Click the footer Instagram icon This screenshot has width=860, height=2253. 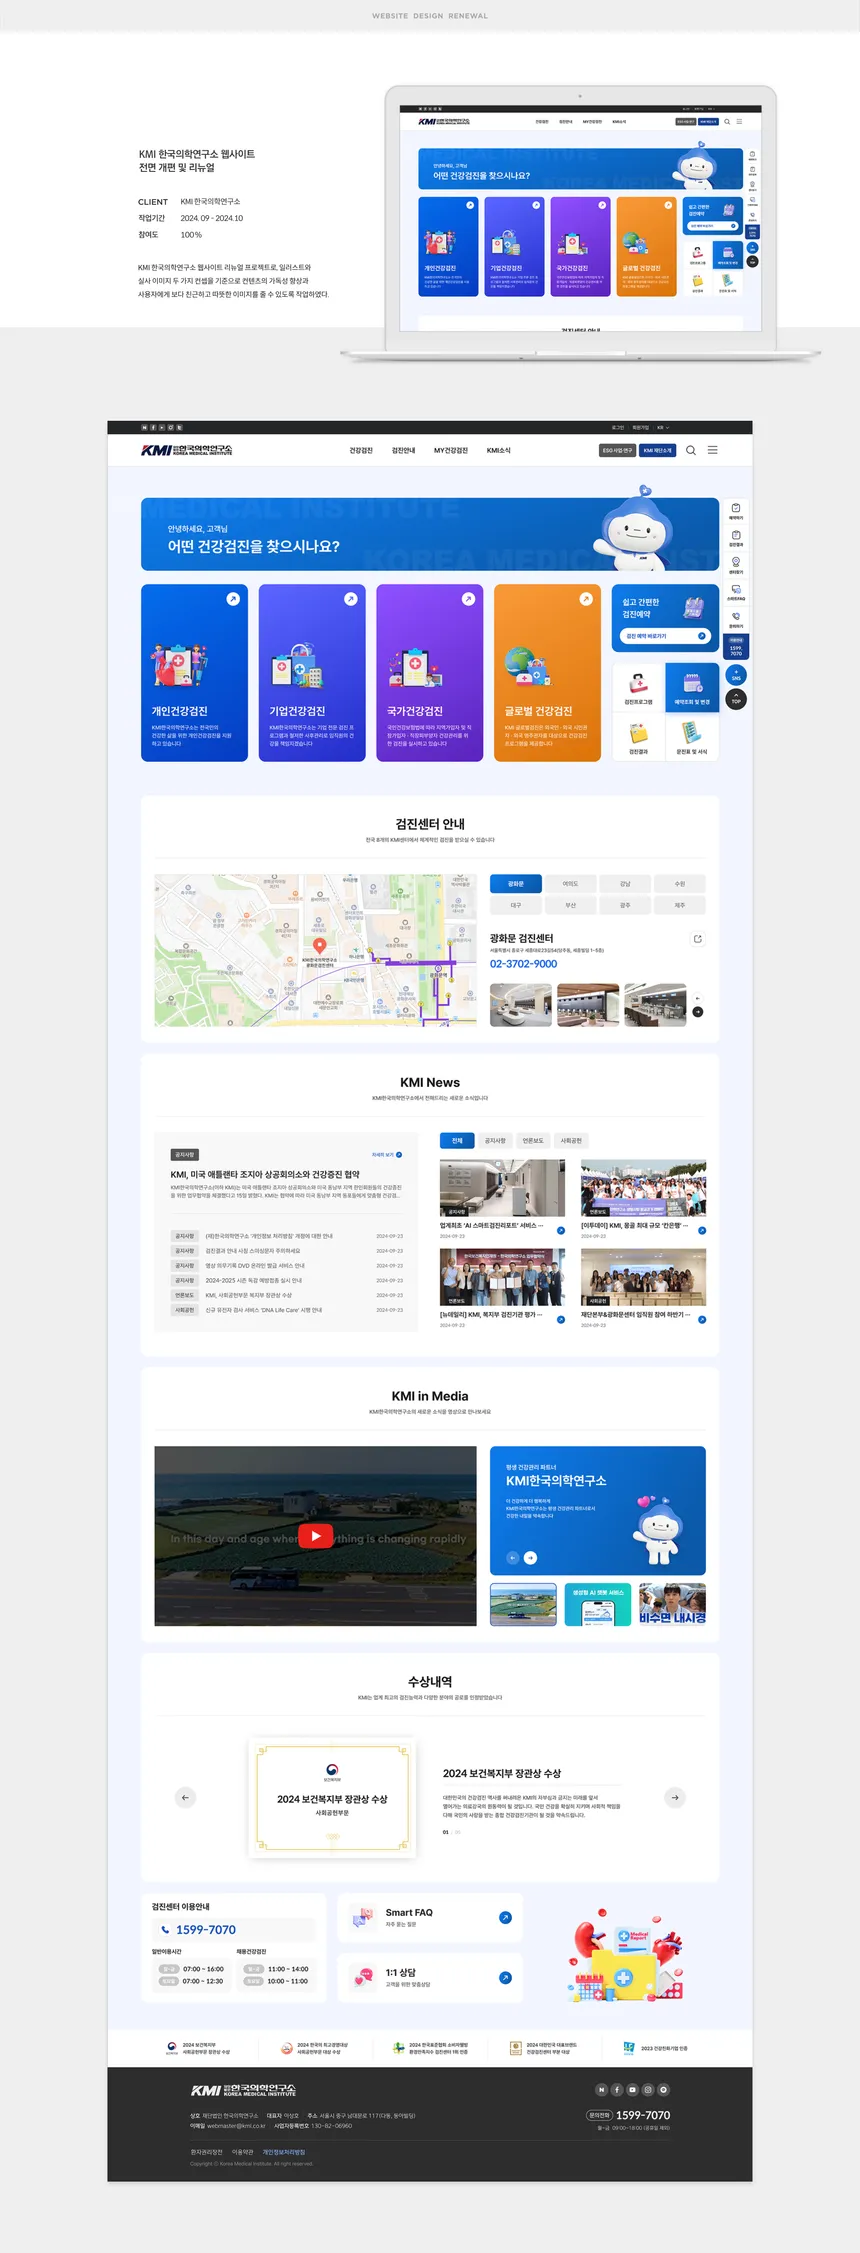pos(648,2089)
